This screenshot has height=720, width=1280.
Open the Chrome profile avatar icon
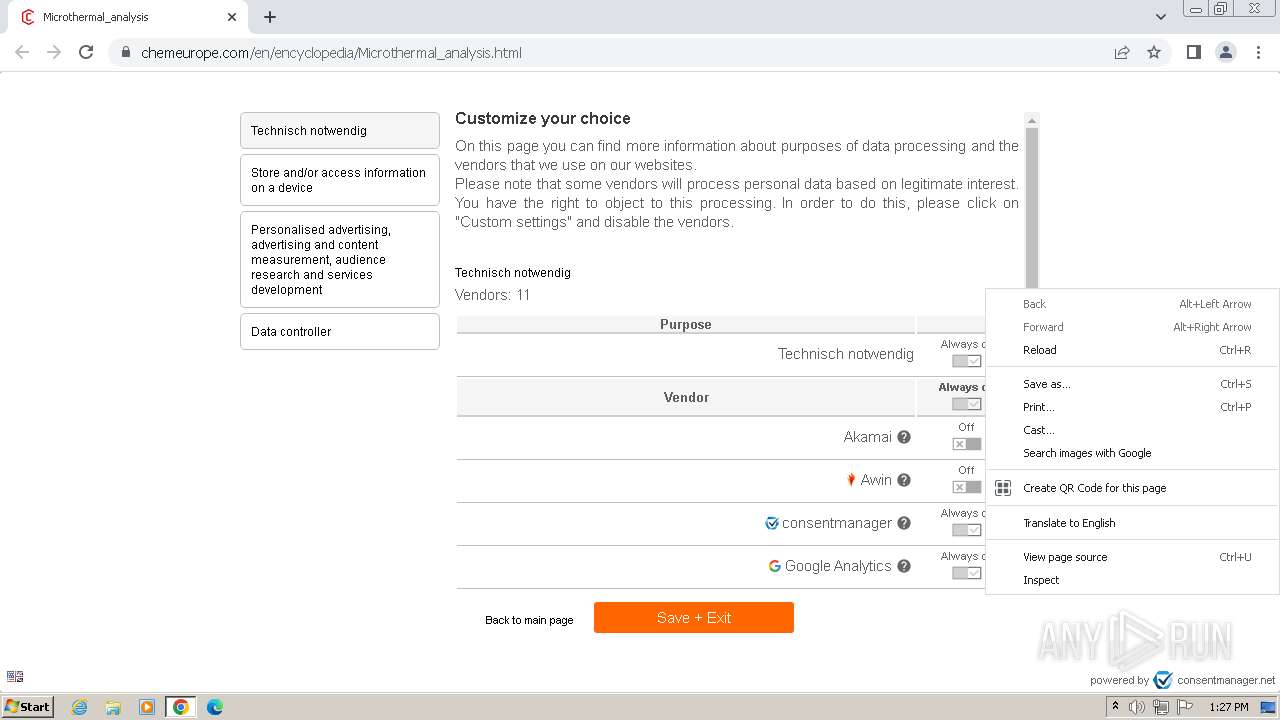[x=1226, y=52]
